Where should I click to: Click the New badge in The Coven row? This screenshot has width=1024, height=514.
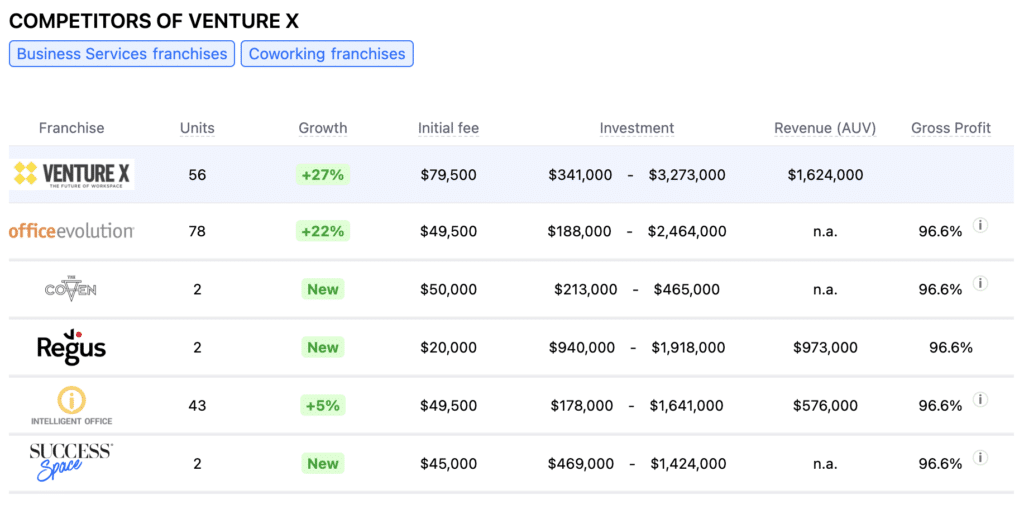coord(323,289)
